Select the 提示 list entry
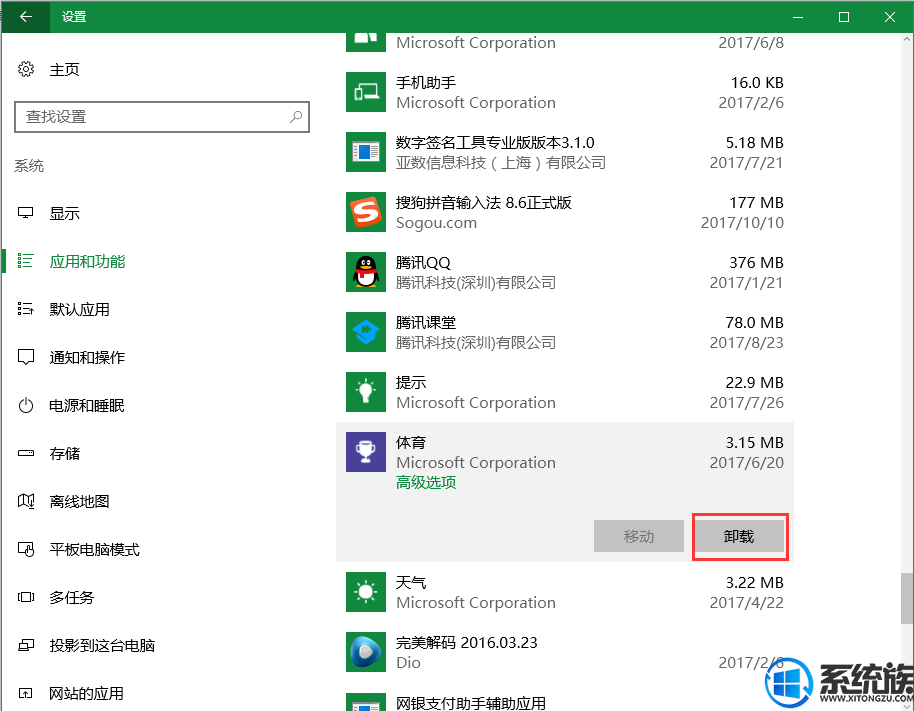This screenshot has height=711, width=914. (565, 392)
